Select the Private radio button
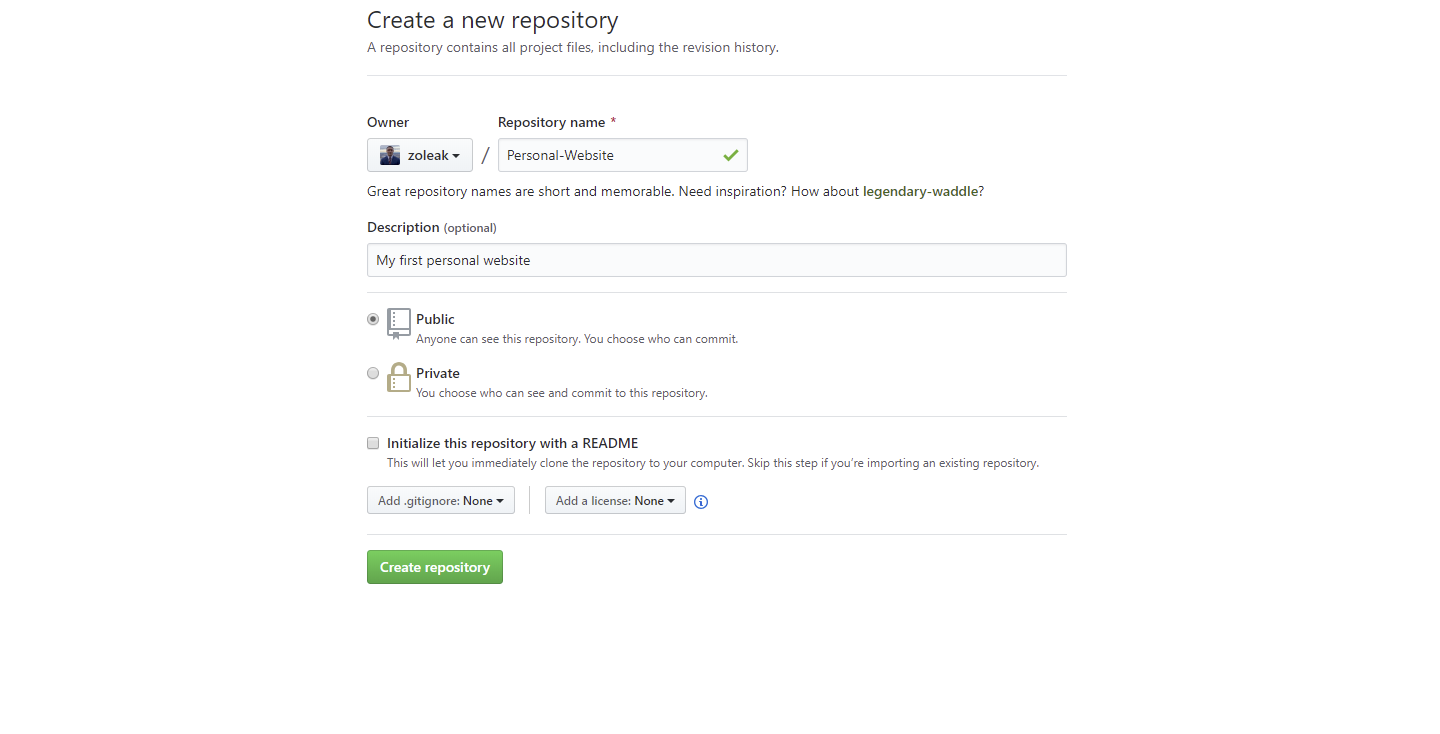The height and width of the screenshot is (734, 1440). (x=373, y=373)
